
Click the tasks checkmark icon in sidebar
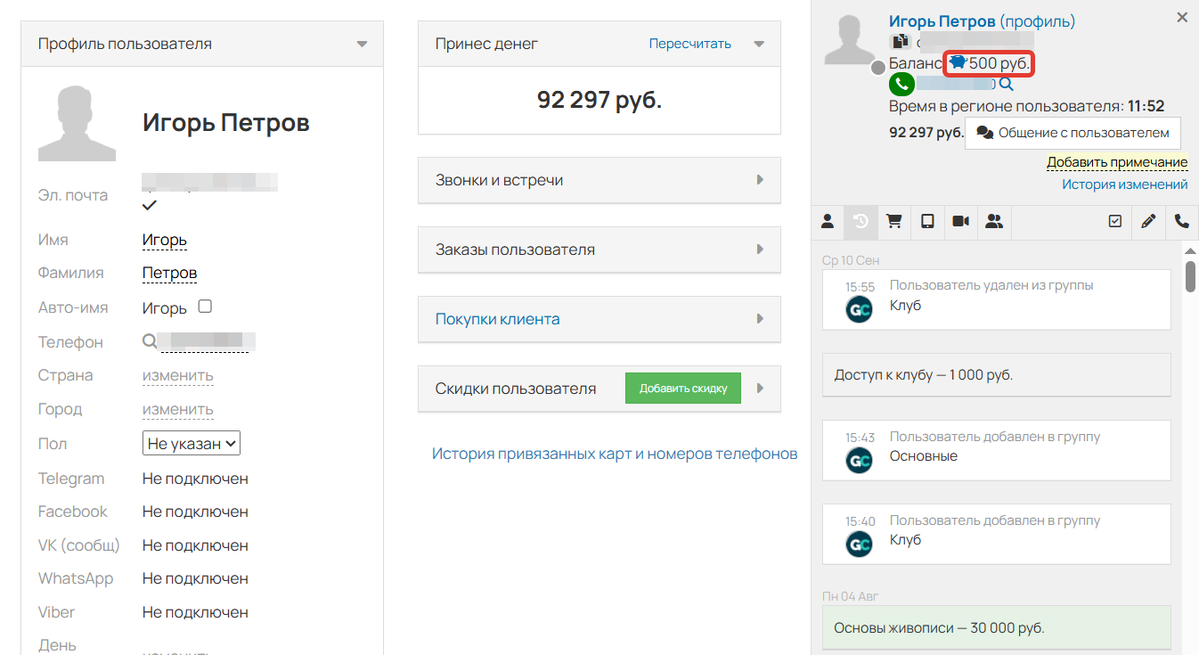click(1115, 222)
